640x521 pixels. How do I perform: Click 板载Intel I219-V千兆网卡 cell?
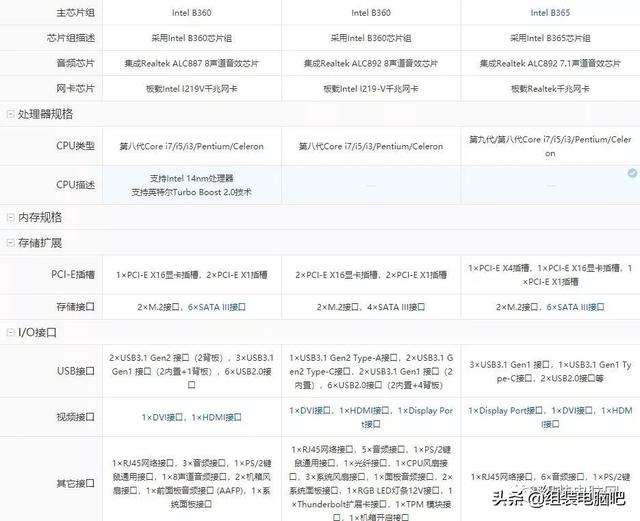pyautogui.click(x=371, y=89)
